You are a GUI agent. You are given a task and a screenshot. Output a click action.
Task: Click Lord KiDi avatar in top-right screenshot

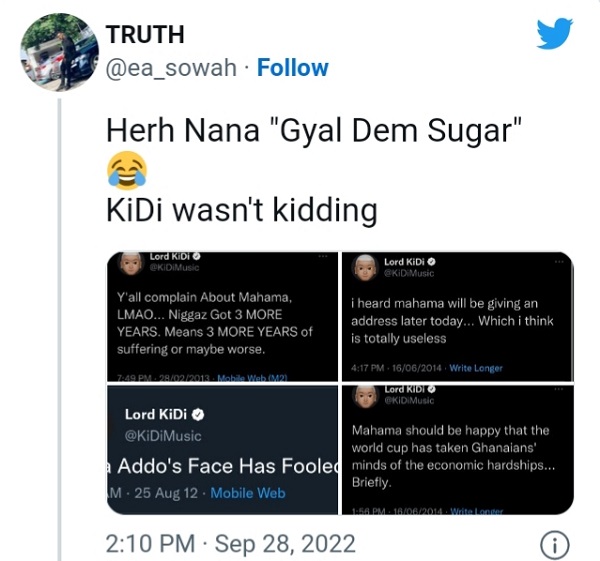click(365, 268)
